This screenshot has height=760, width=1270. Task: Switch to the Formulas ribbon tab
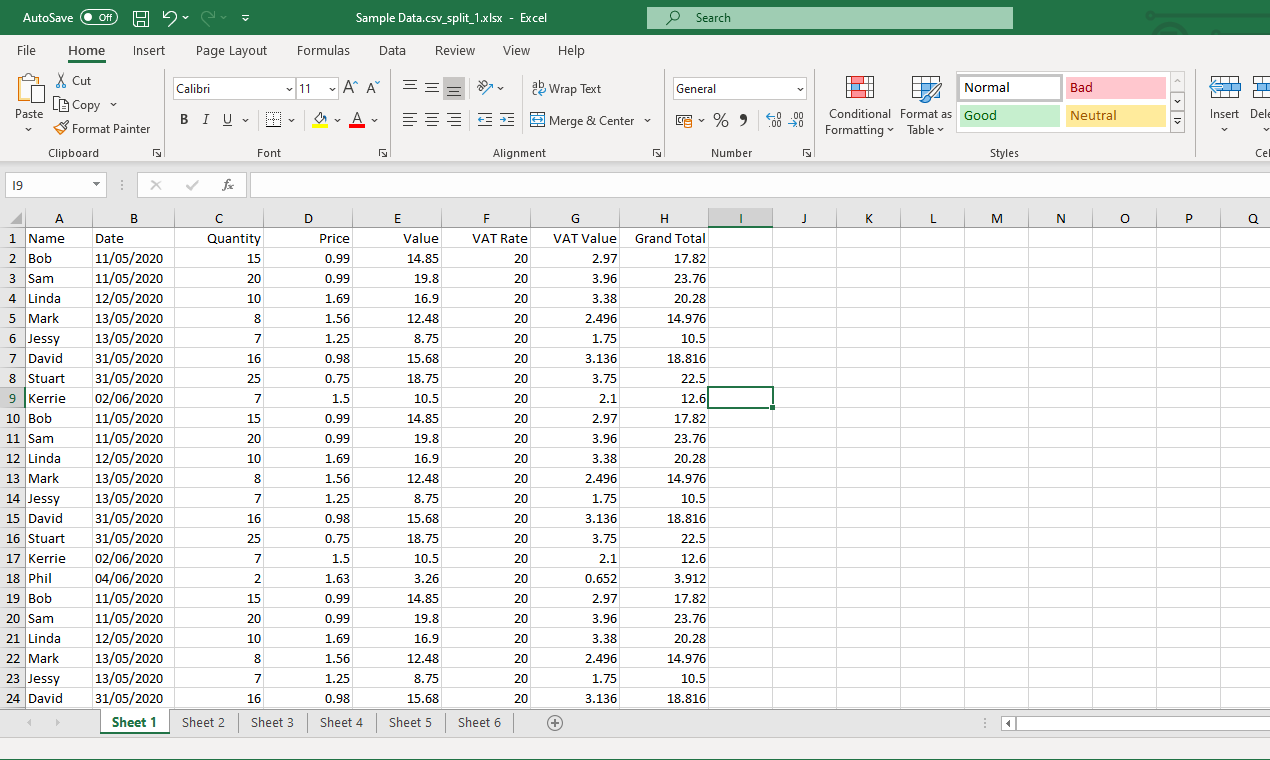point(323,50)
